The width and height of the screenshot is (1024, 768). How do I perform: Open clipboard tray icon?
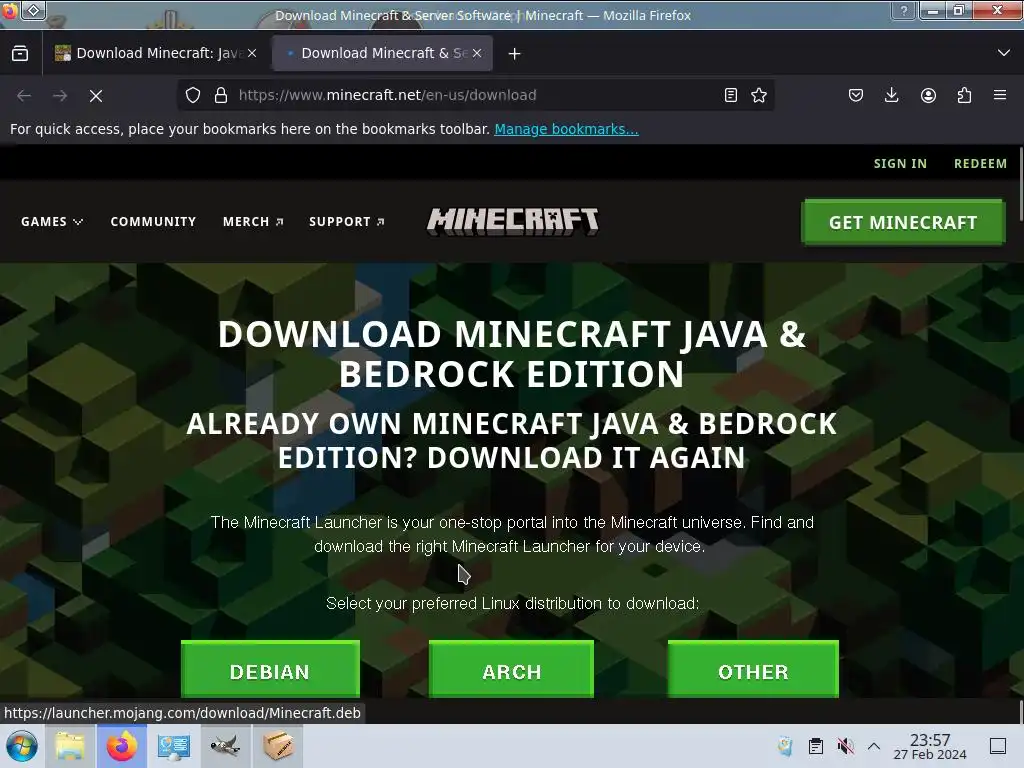[816, 746]
